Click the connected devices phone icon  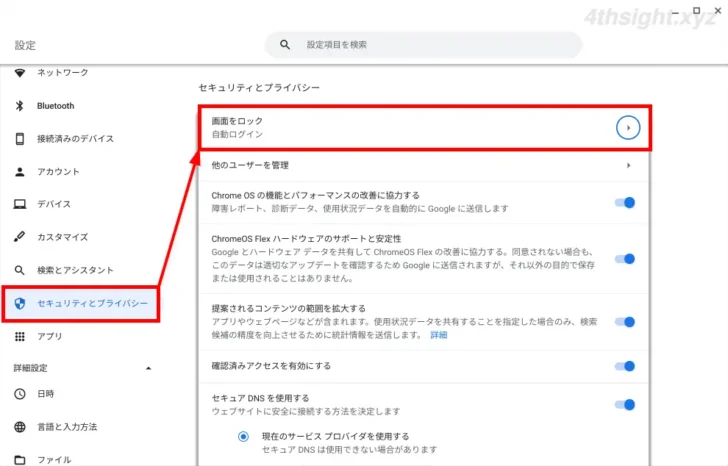(x=20, y=138)
